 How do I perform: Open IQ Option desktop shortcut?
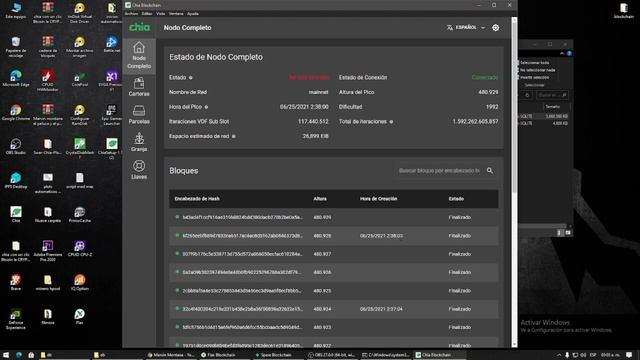tap(80, 282)
